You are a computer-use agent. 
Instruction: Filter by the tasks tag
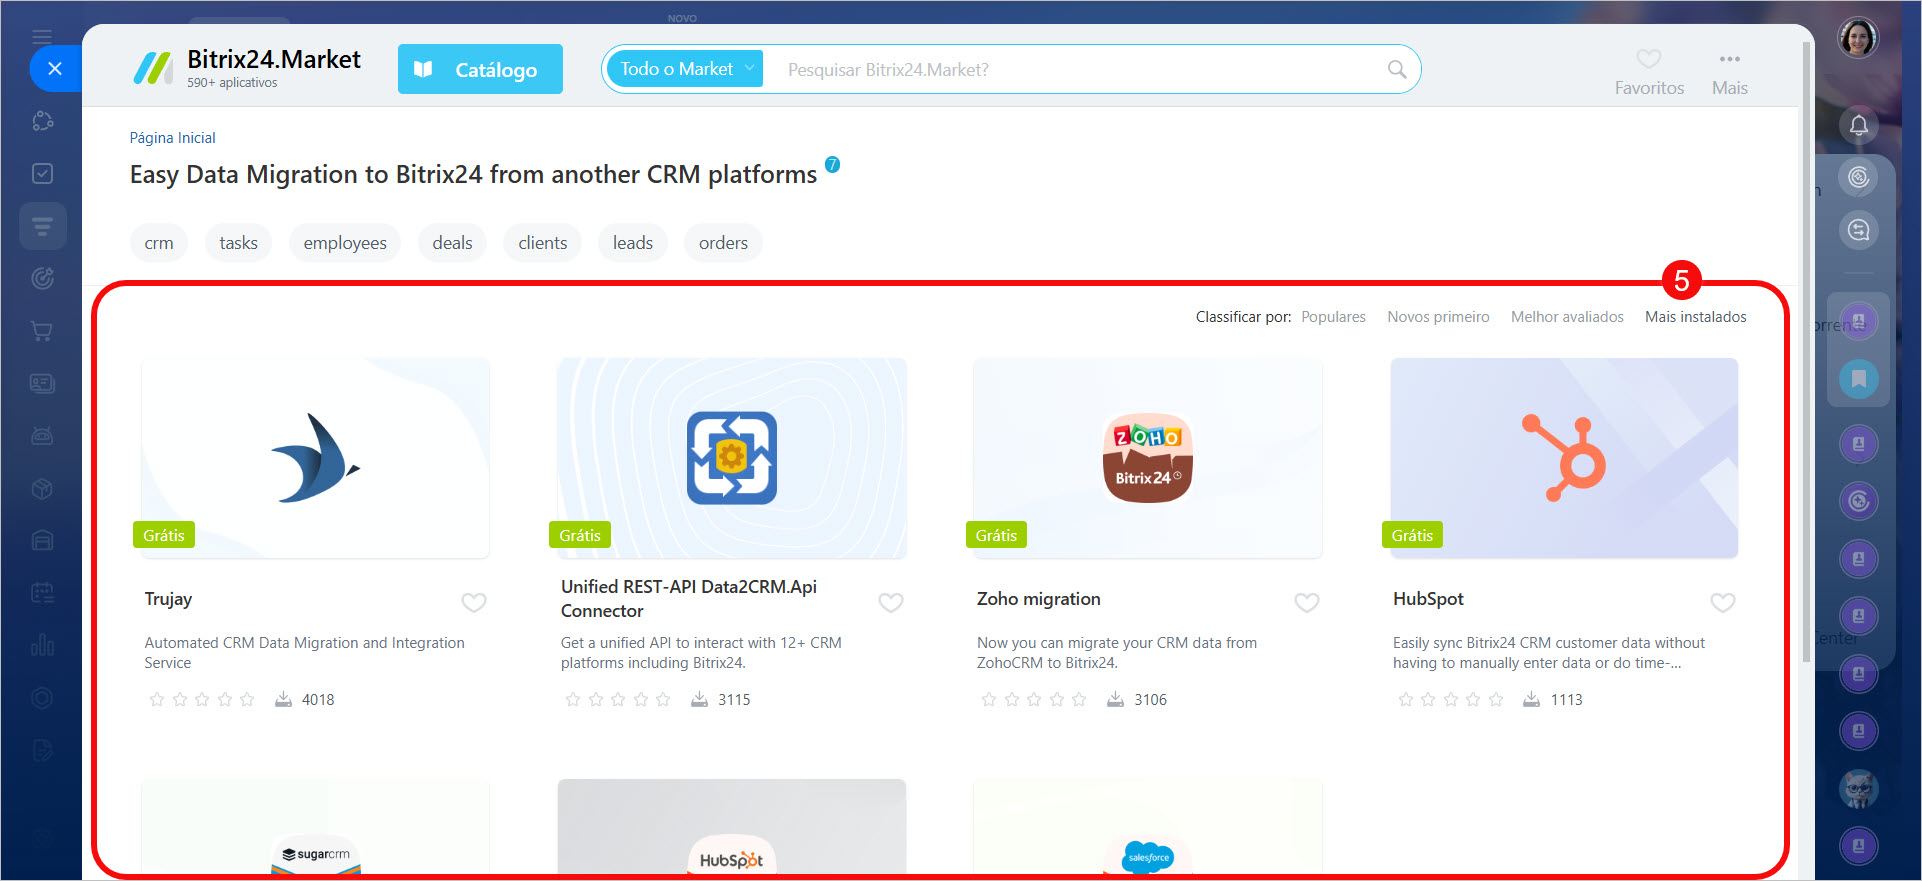pos(238,243)
